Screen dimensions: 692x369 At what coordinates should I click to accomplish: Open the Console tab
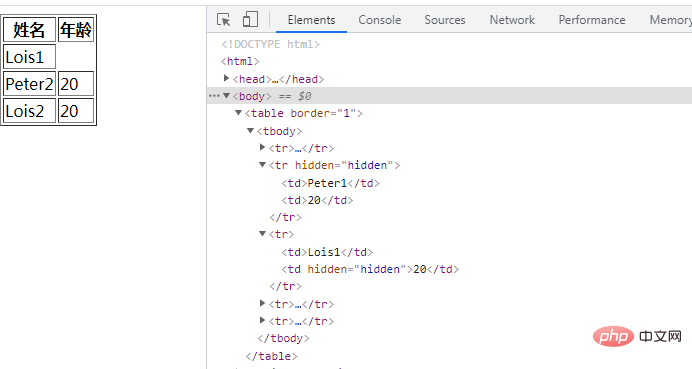[x=380, y=20]
